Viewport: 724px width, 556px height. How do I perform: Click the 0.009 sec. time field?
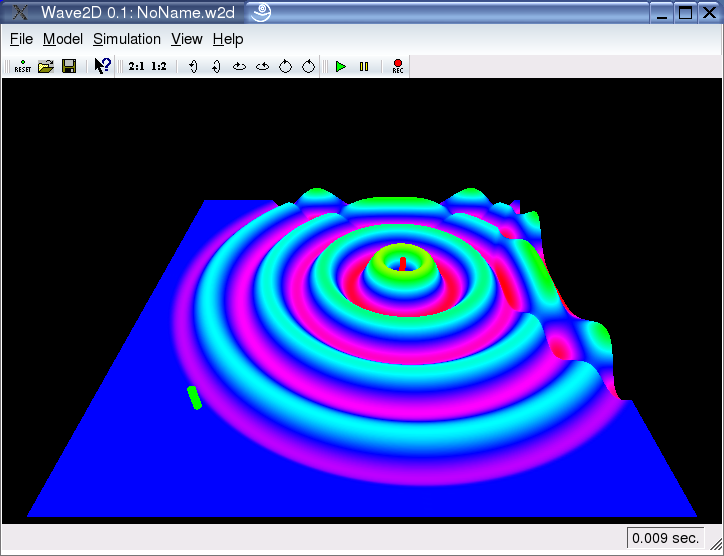(665, 538)
